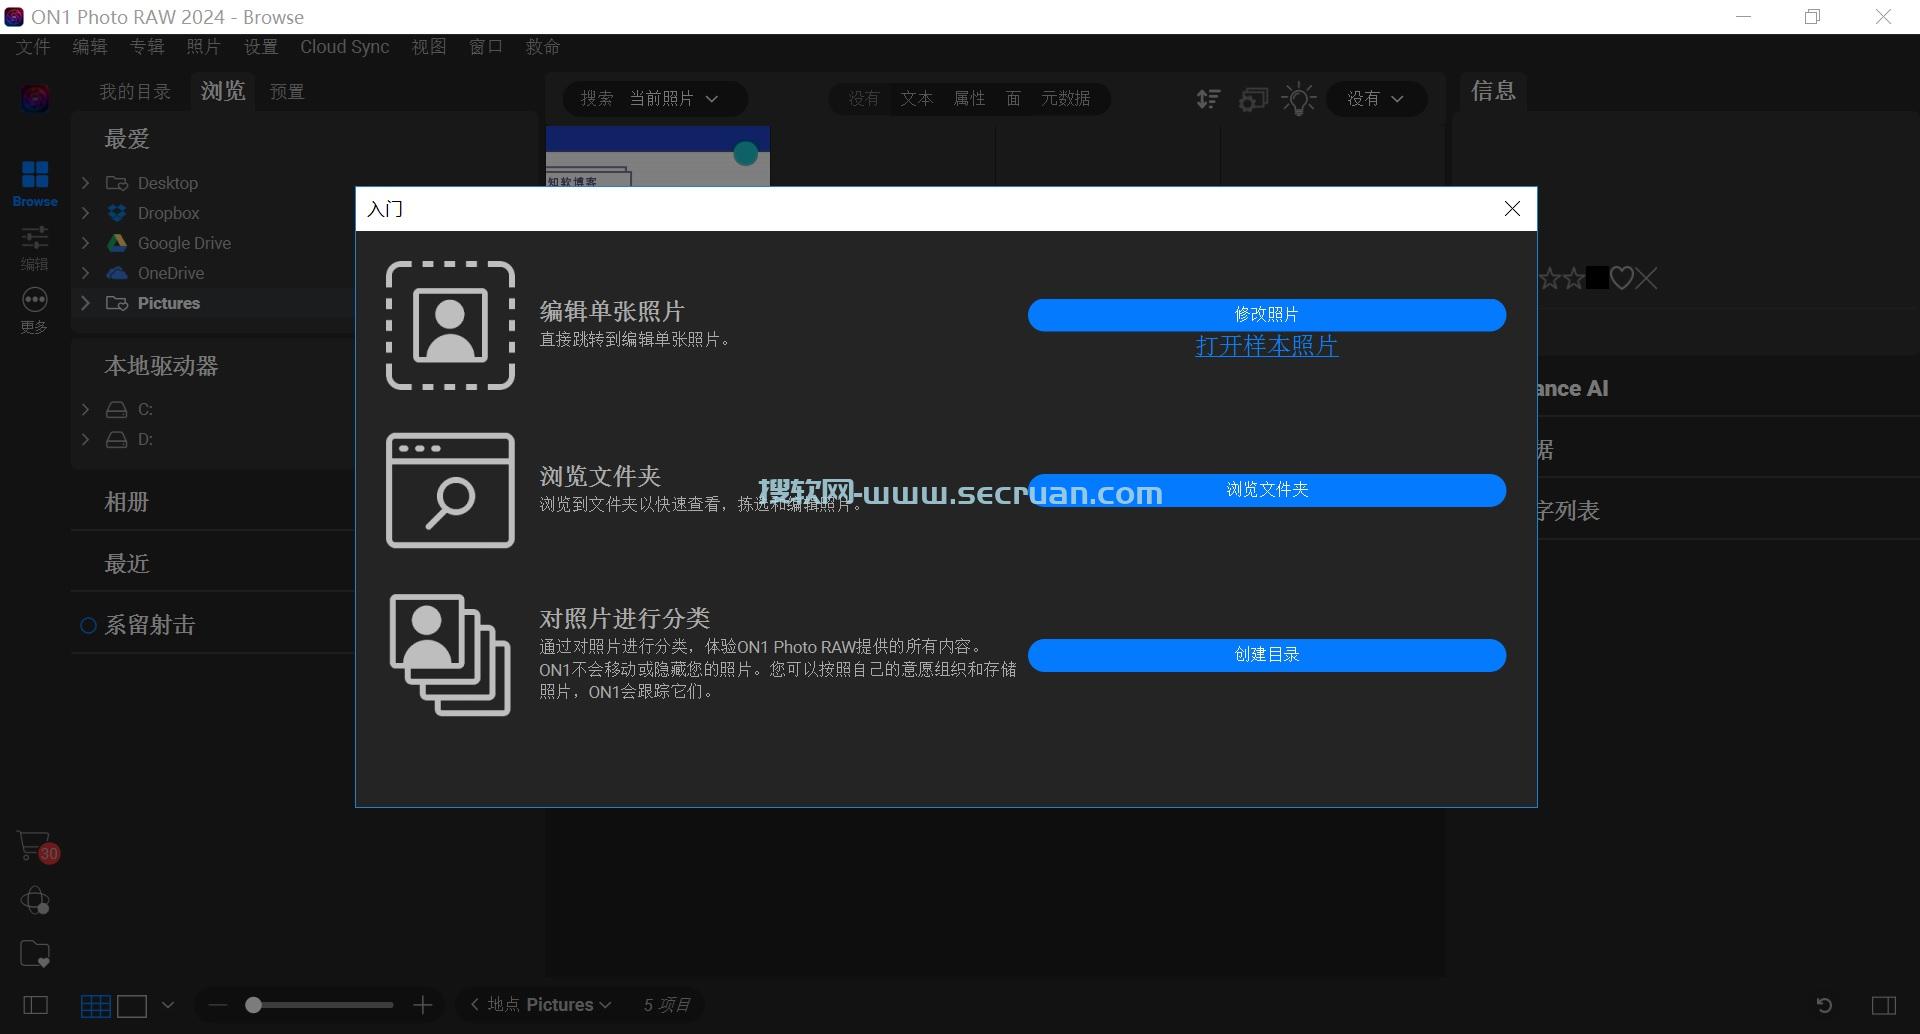Click the reset undo icon at bottom right
The width and height of the screenshot is (1920, 1034).
tap(1824, 1005)
